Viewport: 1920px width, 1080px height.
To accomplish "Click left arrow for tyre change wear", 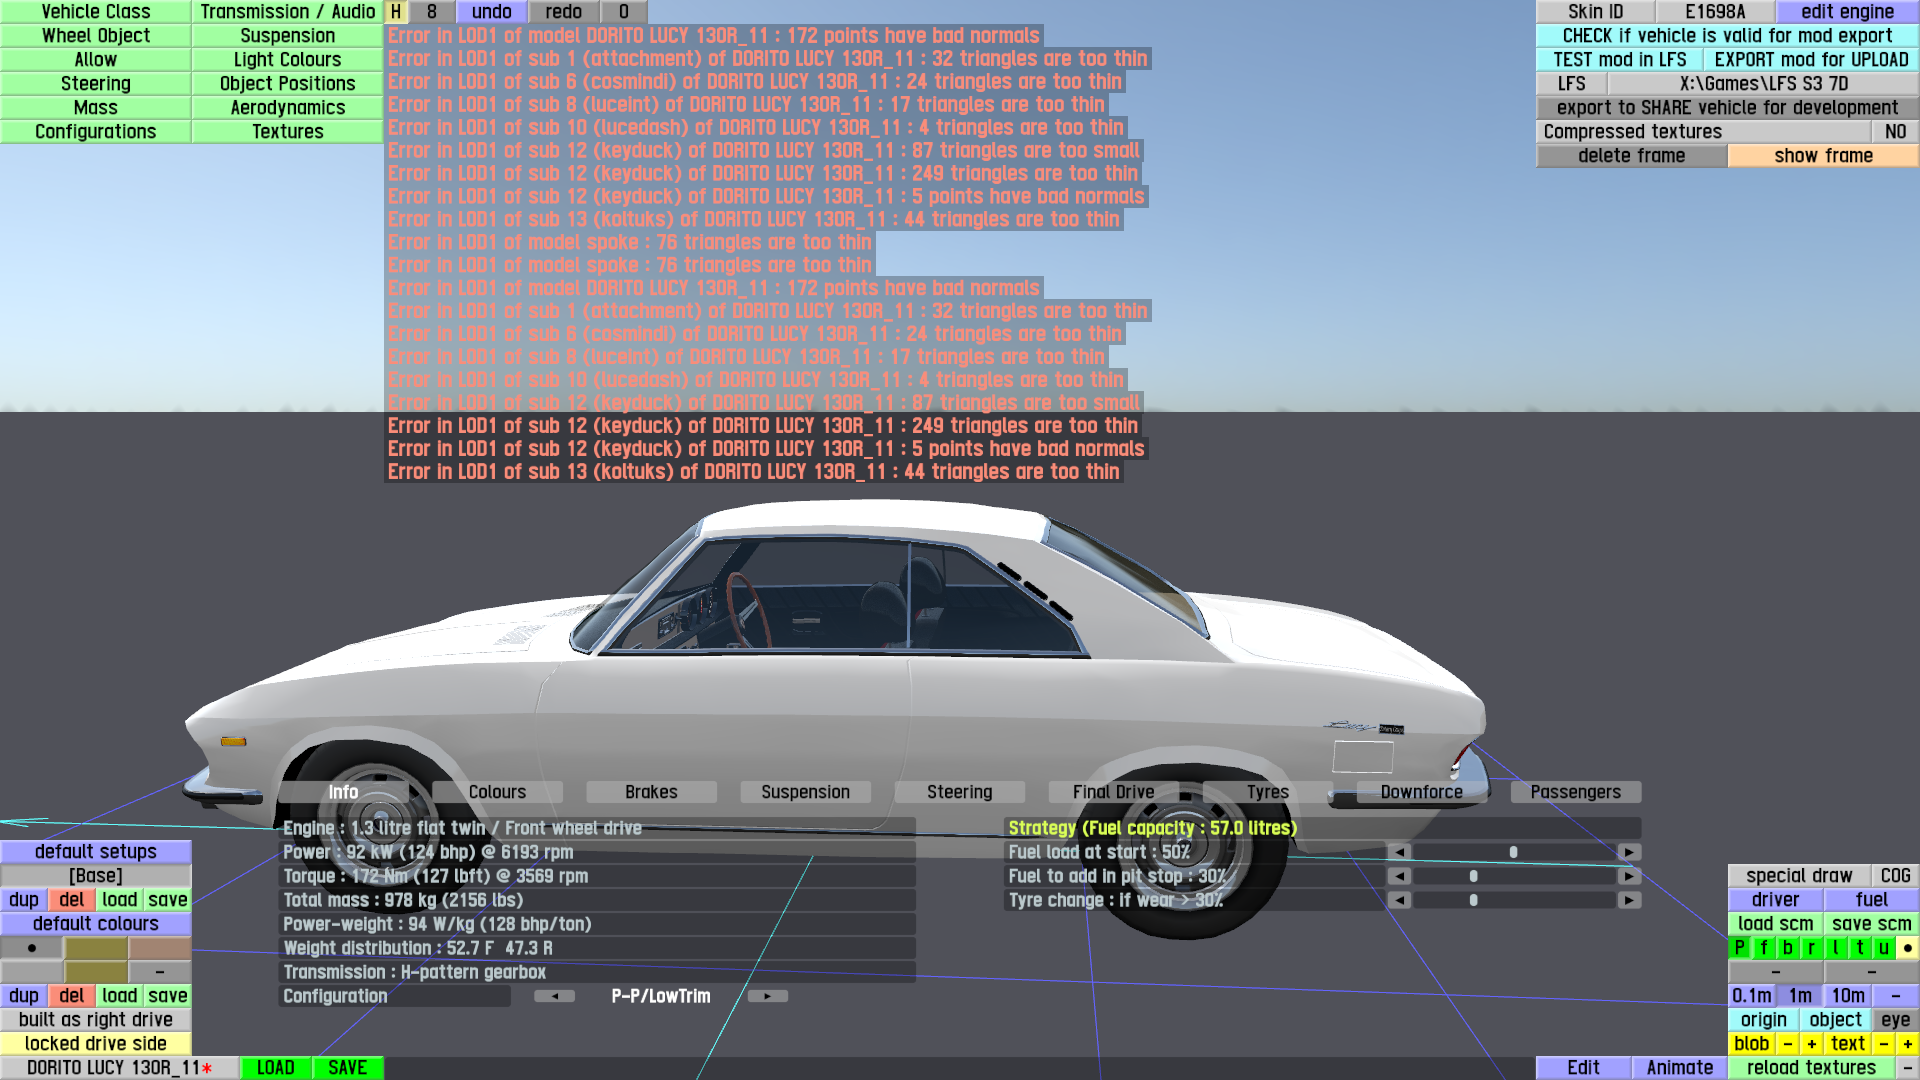I will point(1399,900).
